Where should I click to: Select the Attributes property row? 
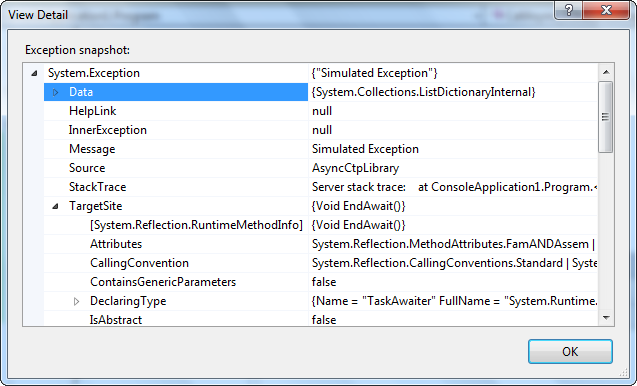click(x=321, y=244)
